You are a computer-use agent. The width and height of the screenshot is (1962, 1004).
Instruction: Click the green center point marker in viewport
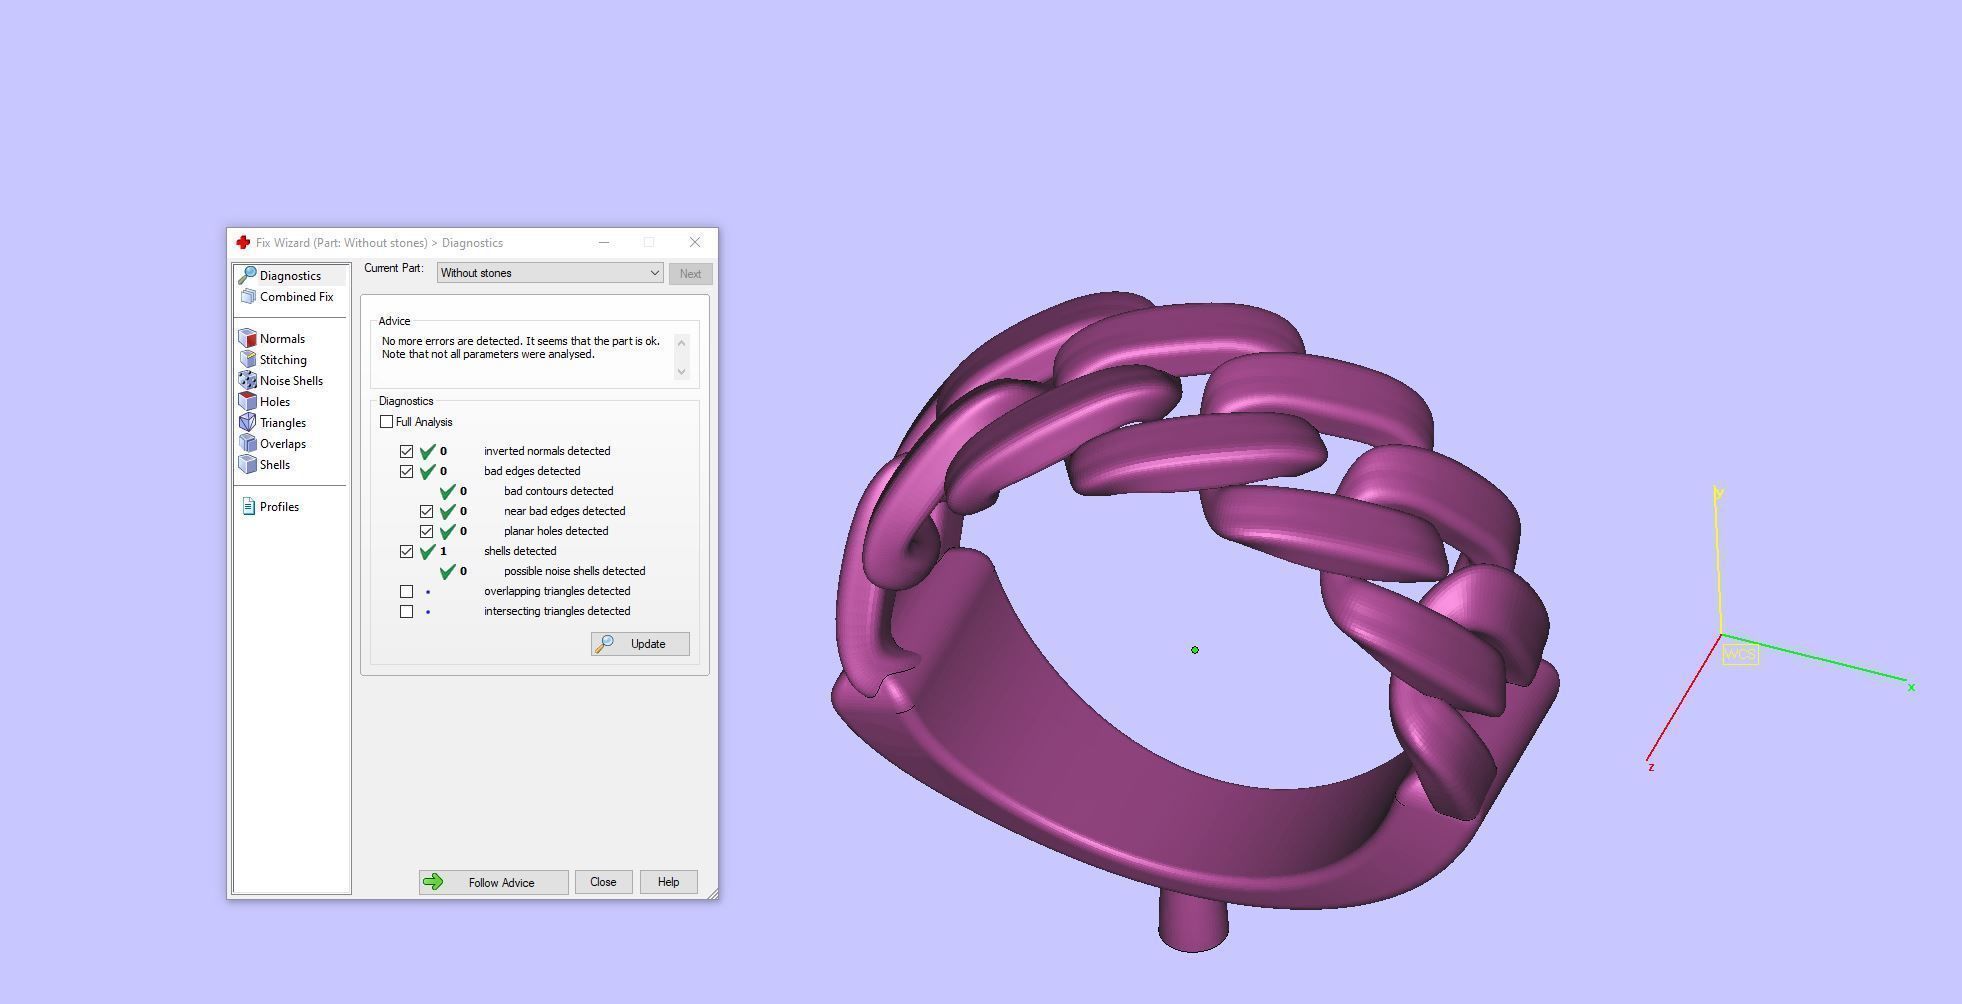tap(1194, 650)
